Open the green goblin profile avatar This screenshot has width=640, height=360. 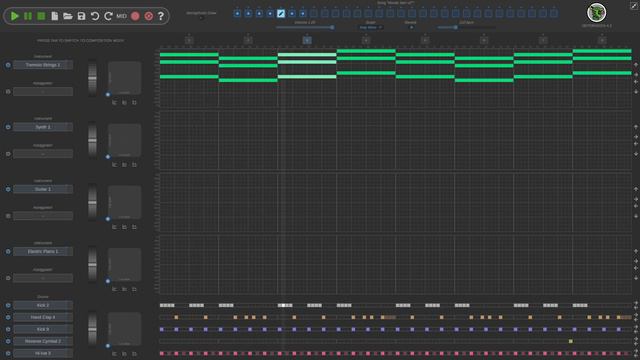click(x=596, y=12)
